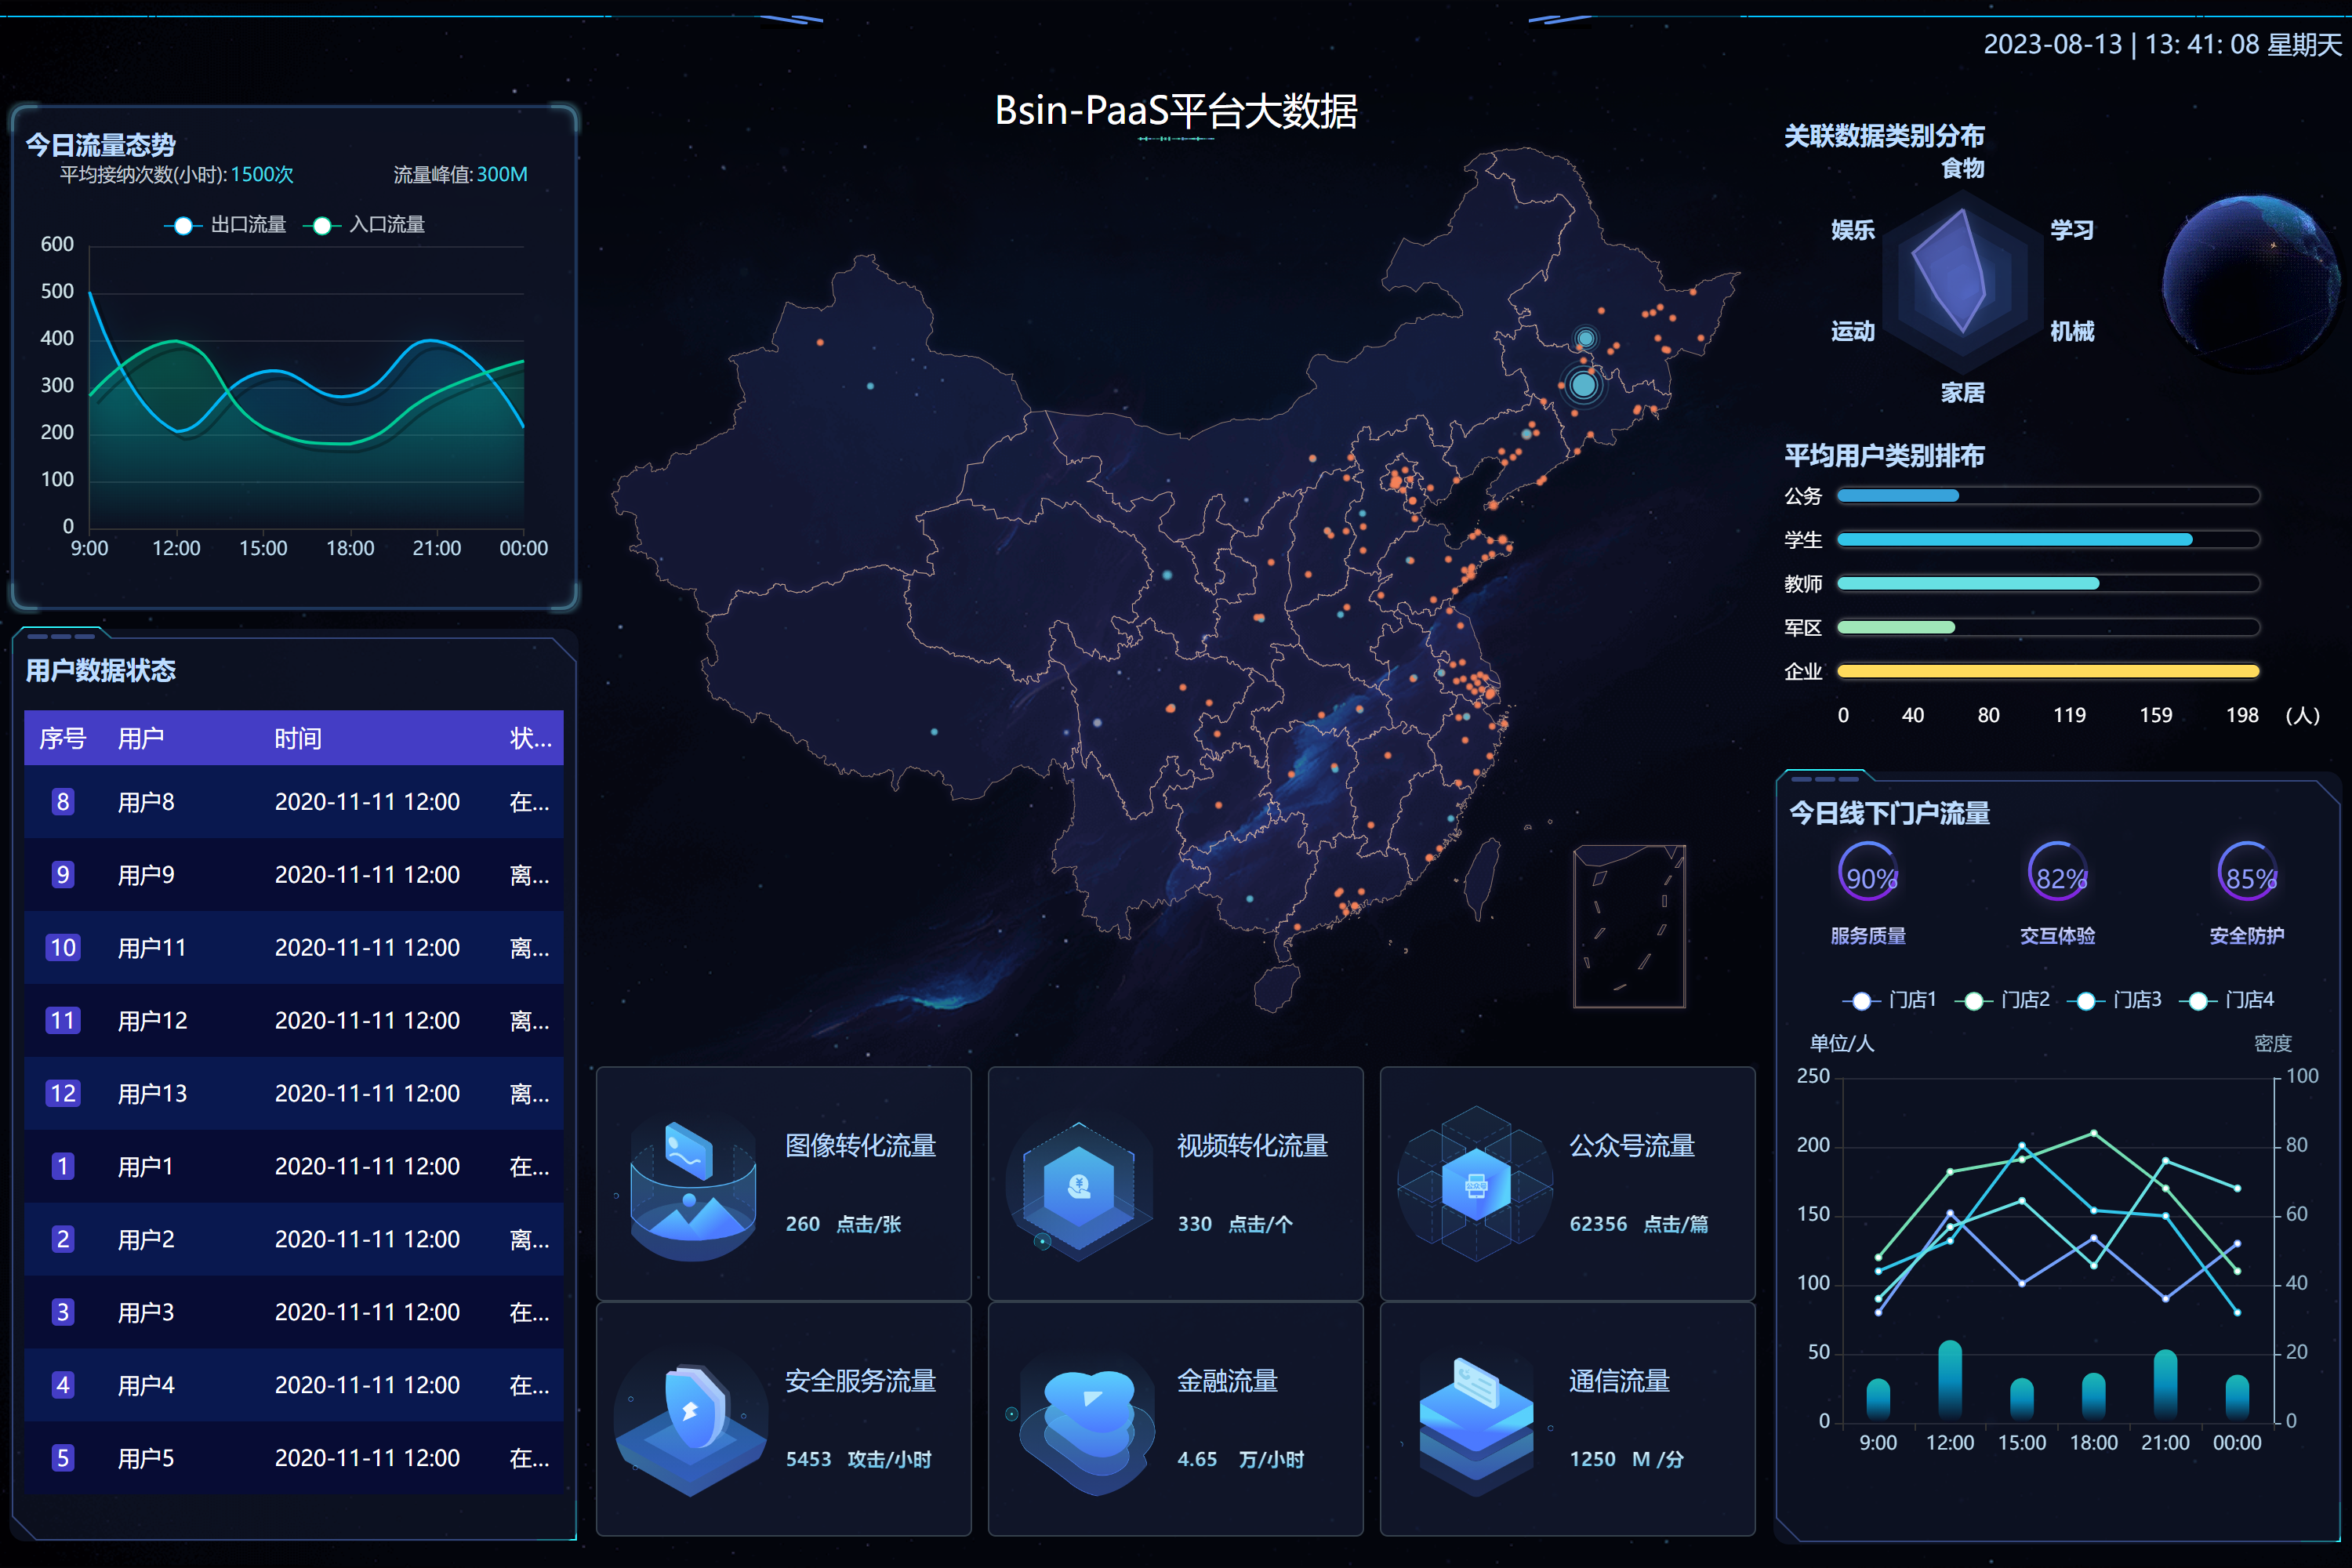Viewport: 2352px width, 1568px height.
Task: Click the rotating globe graphic
Action: [2250, 282]
